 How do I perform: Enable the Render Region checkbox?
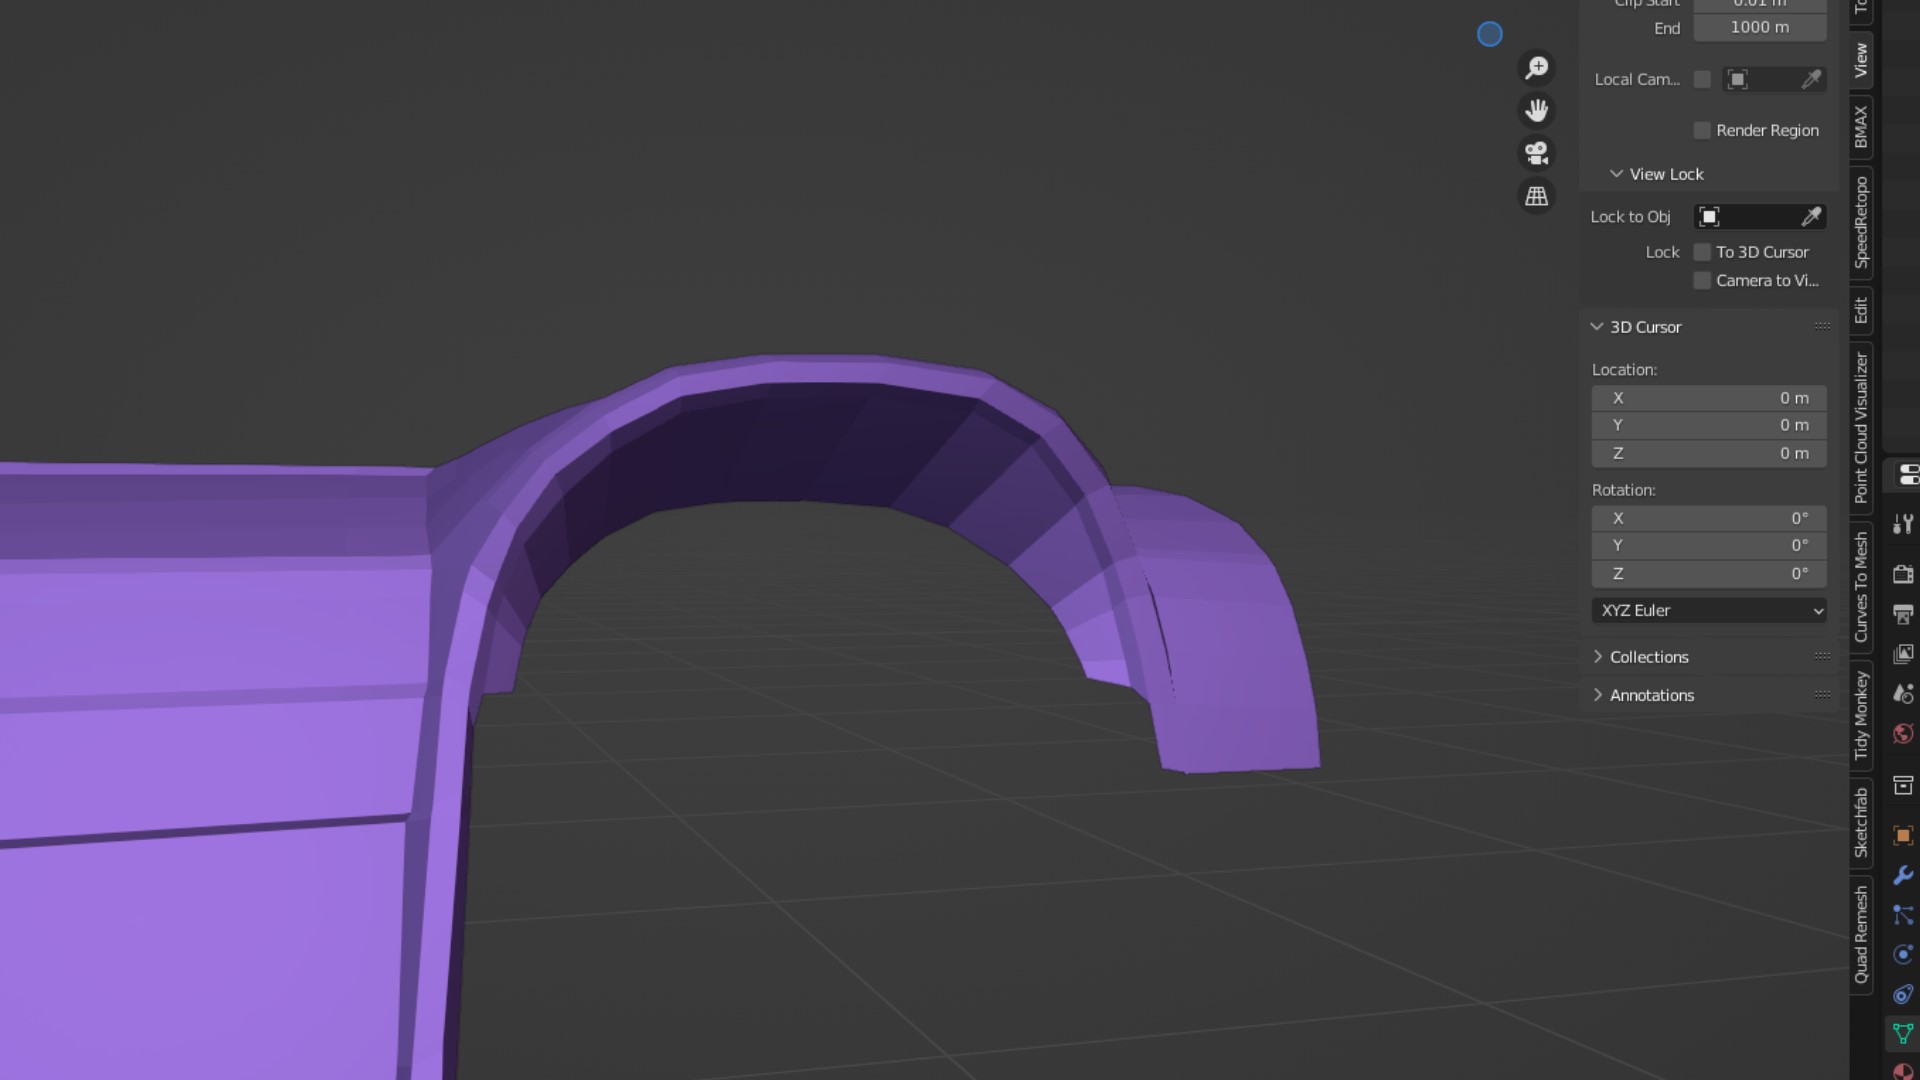pos(1702,131)
